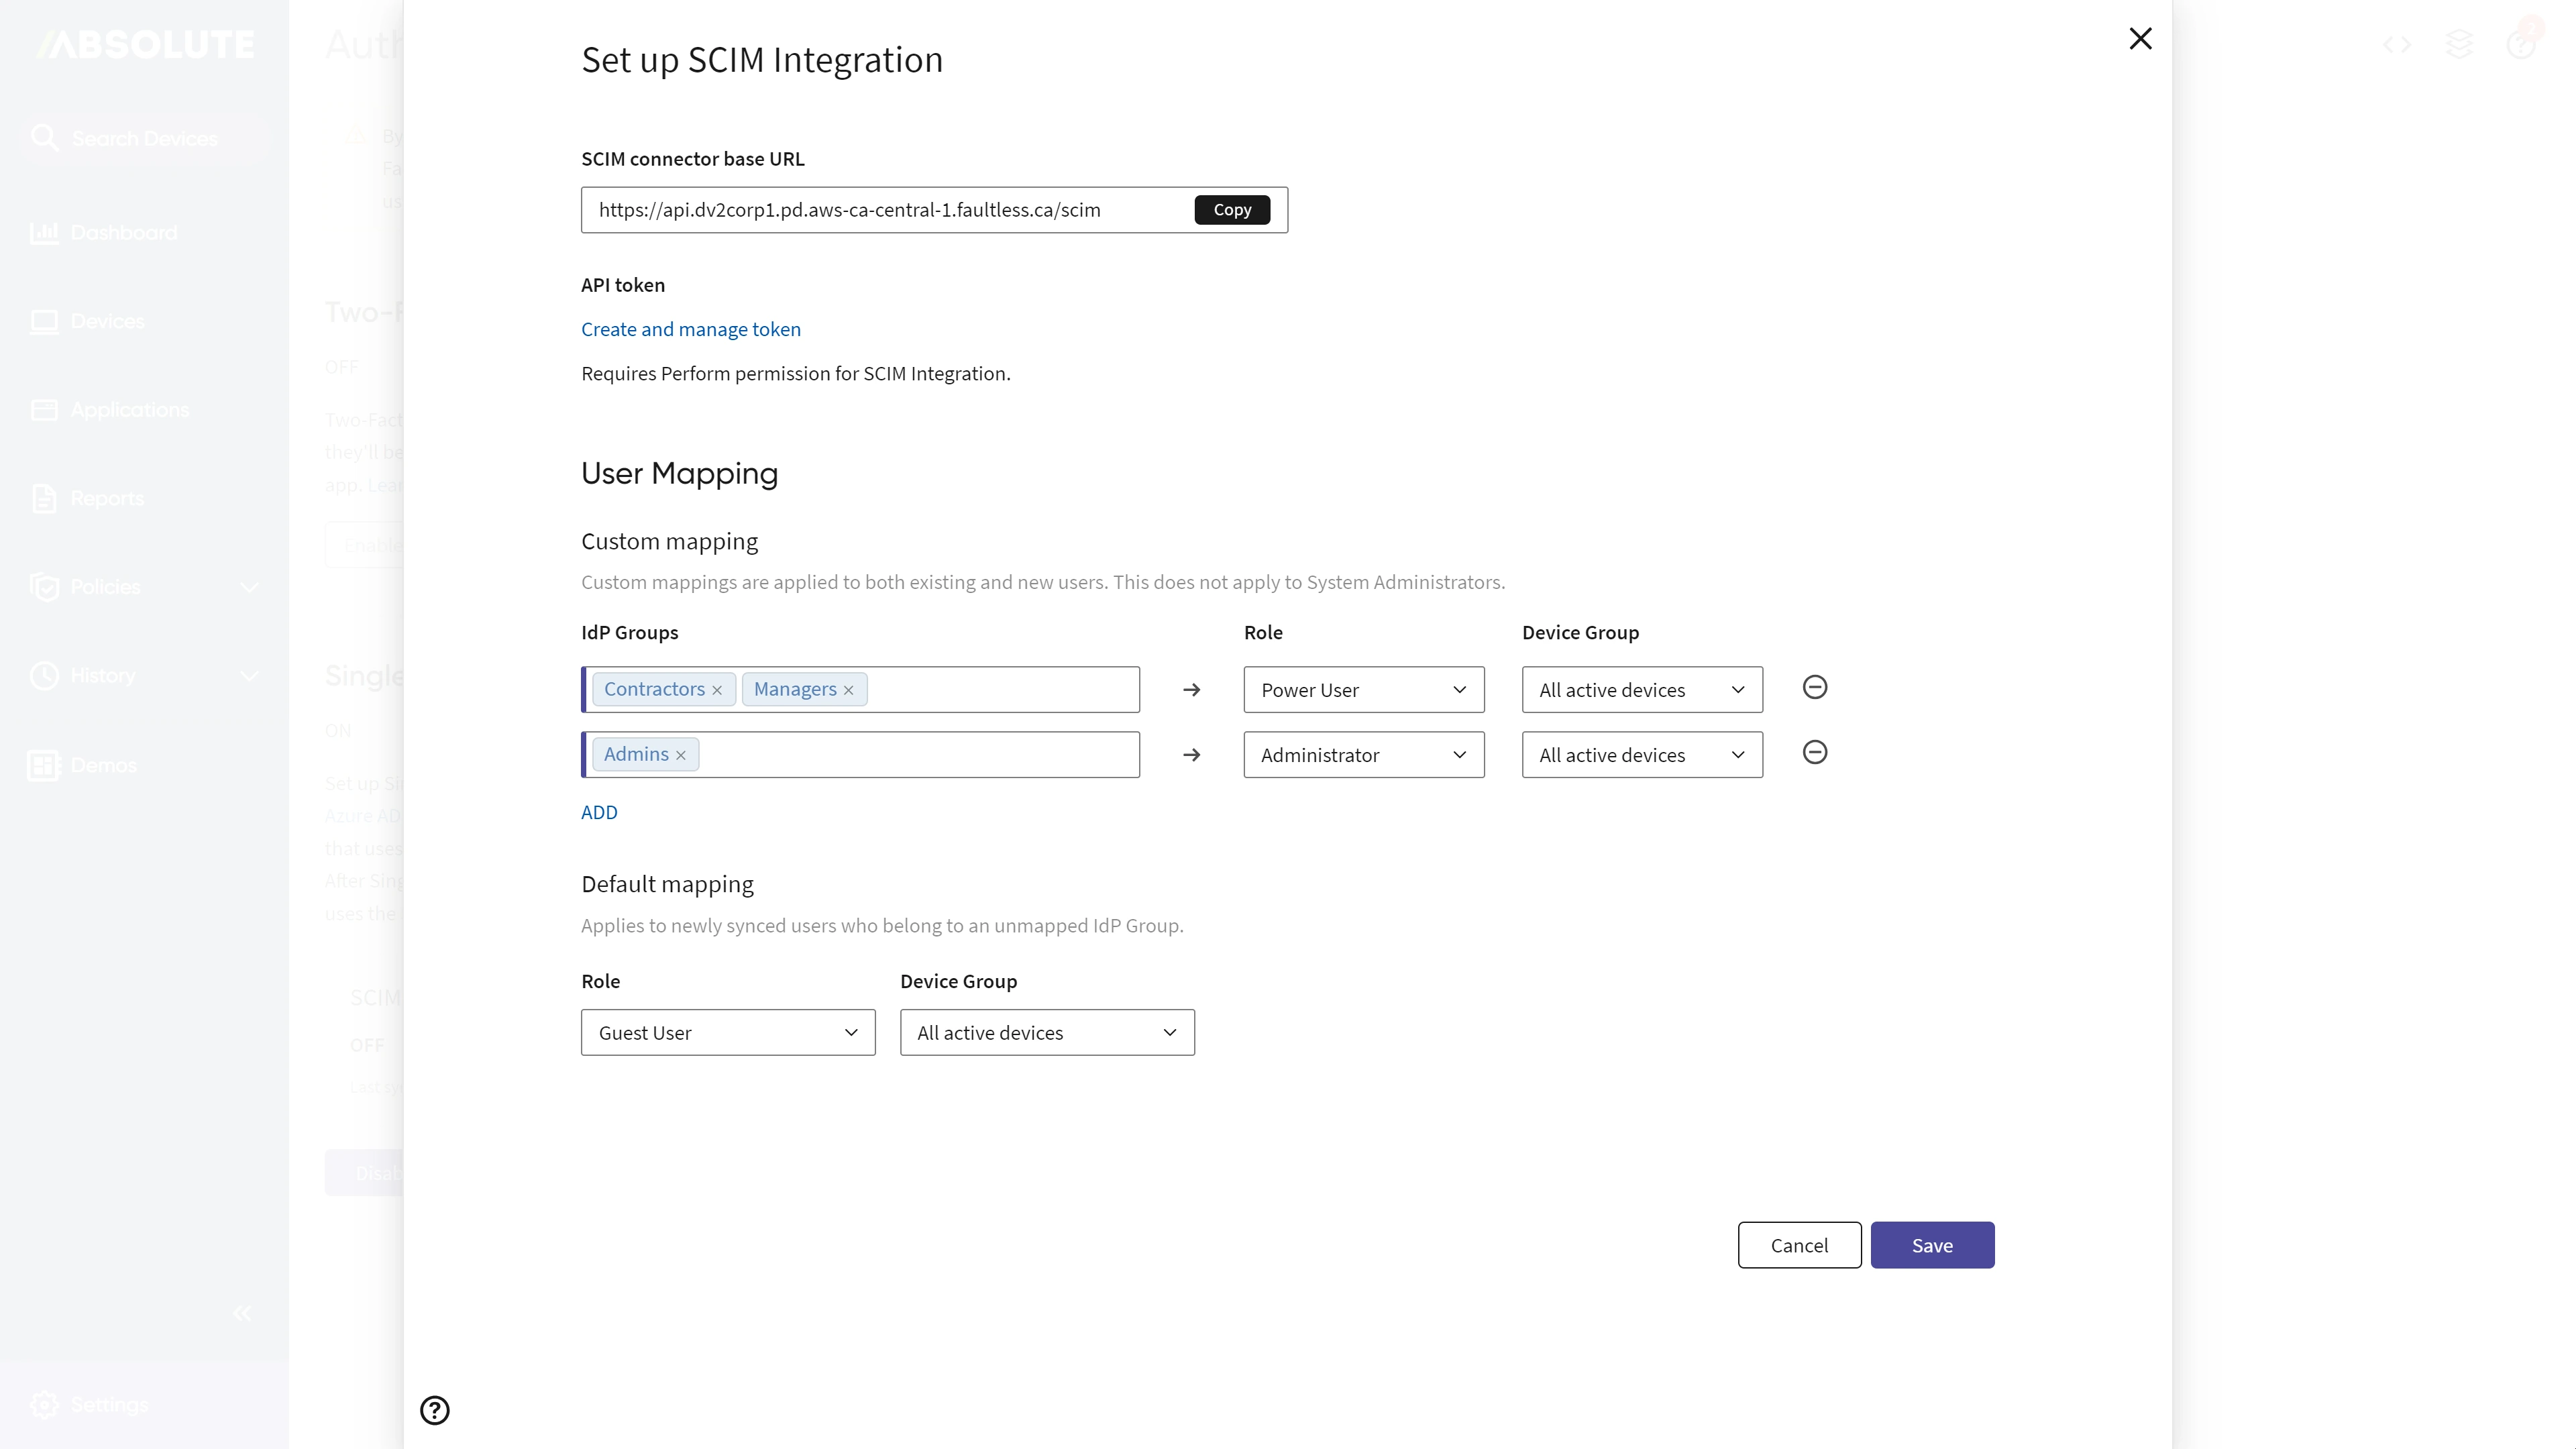Screen dimensions: 2576x1449
Task: Open the default mapping Device Group dropdown
Action: coord(1047,1033)
